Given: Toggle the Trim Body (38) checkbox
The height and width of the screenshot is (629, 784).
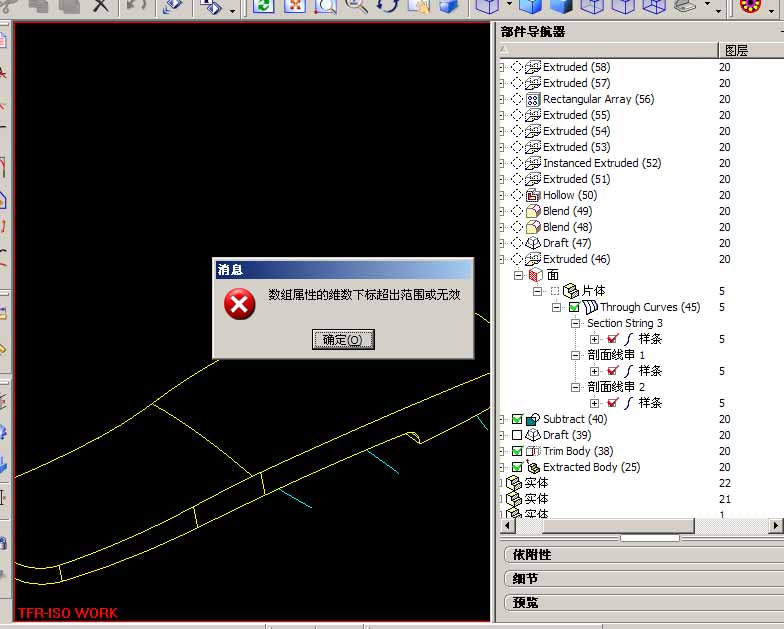Looking at the screenshot, I should [x=517, y=451].
